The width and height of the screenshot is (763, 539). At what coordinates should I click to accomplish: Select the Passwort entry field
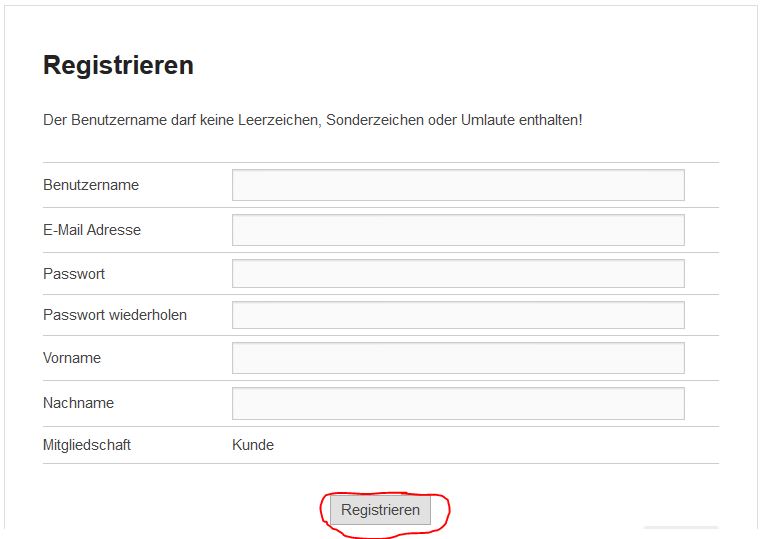[x=458, y=274]
